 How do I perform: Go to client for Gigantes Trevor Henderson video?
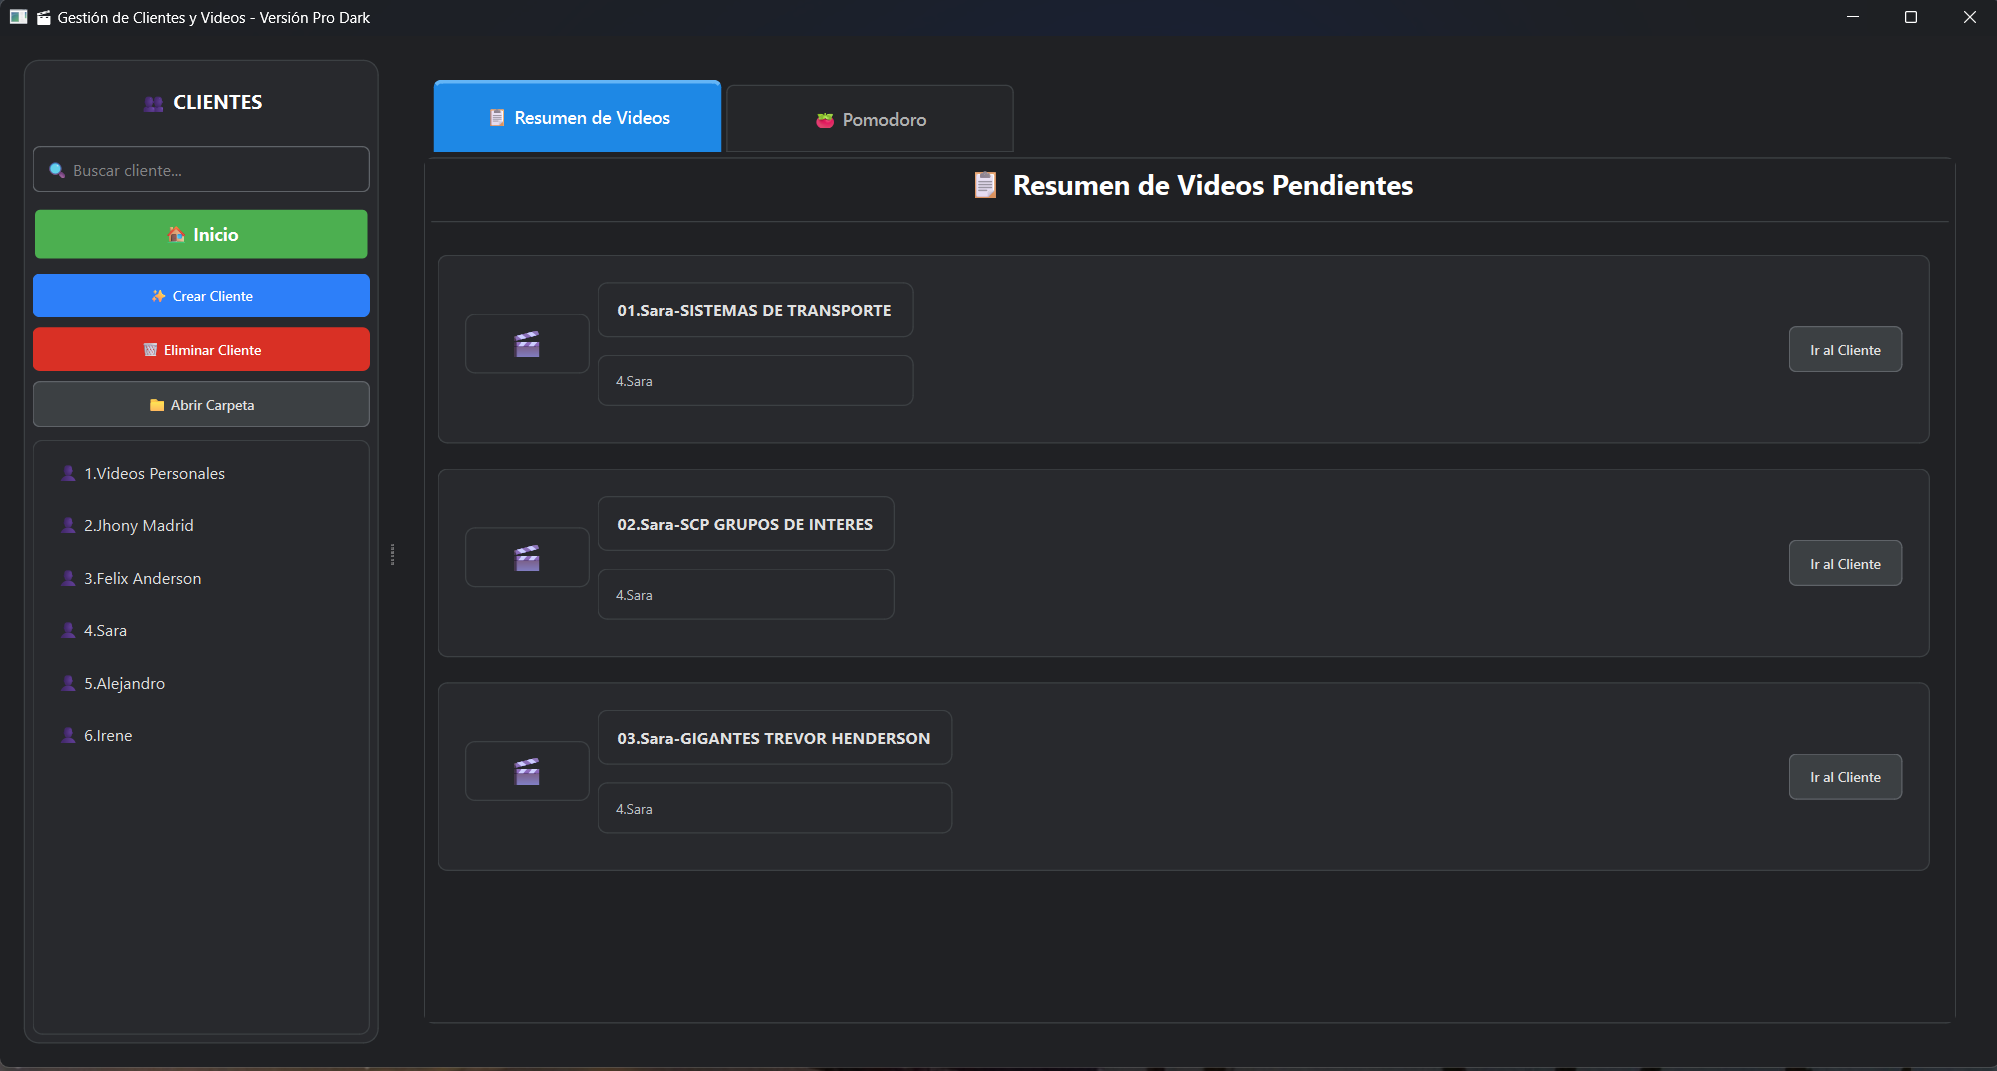pyautogui.click(x=1844, y=777)
